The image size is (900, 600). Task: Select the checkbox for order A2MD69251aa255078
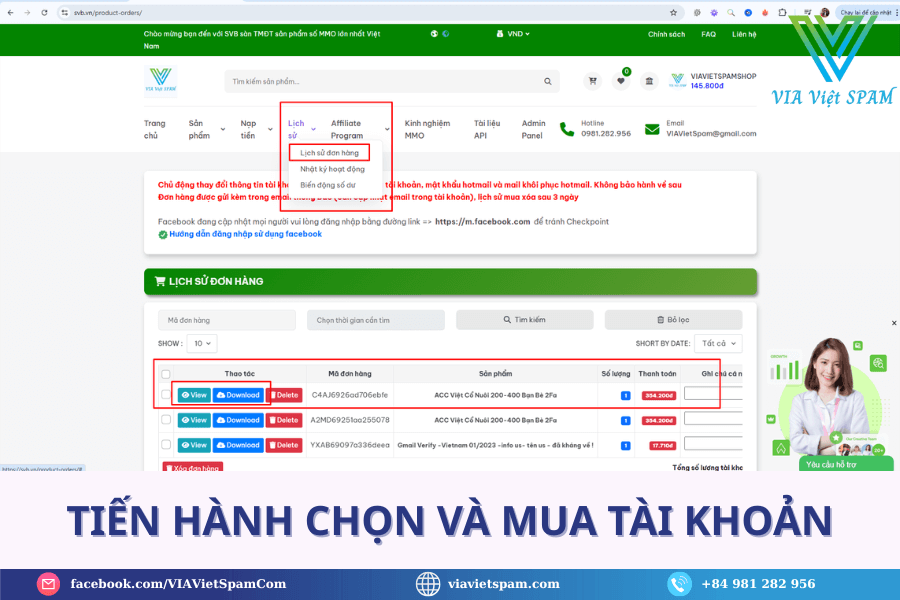click(166, 419)
